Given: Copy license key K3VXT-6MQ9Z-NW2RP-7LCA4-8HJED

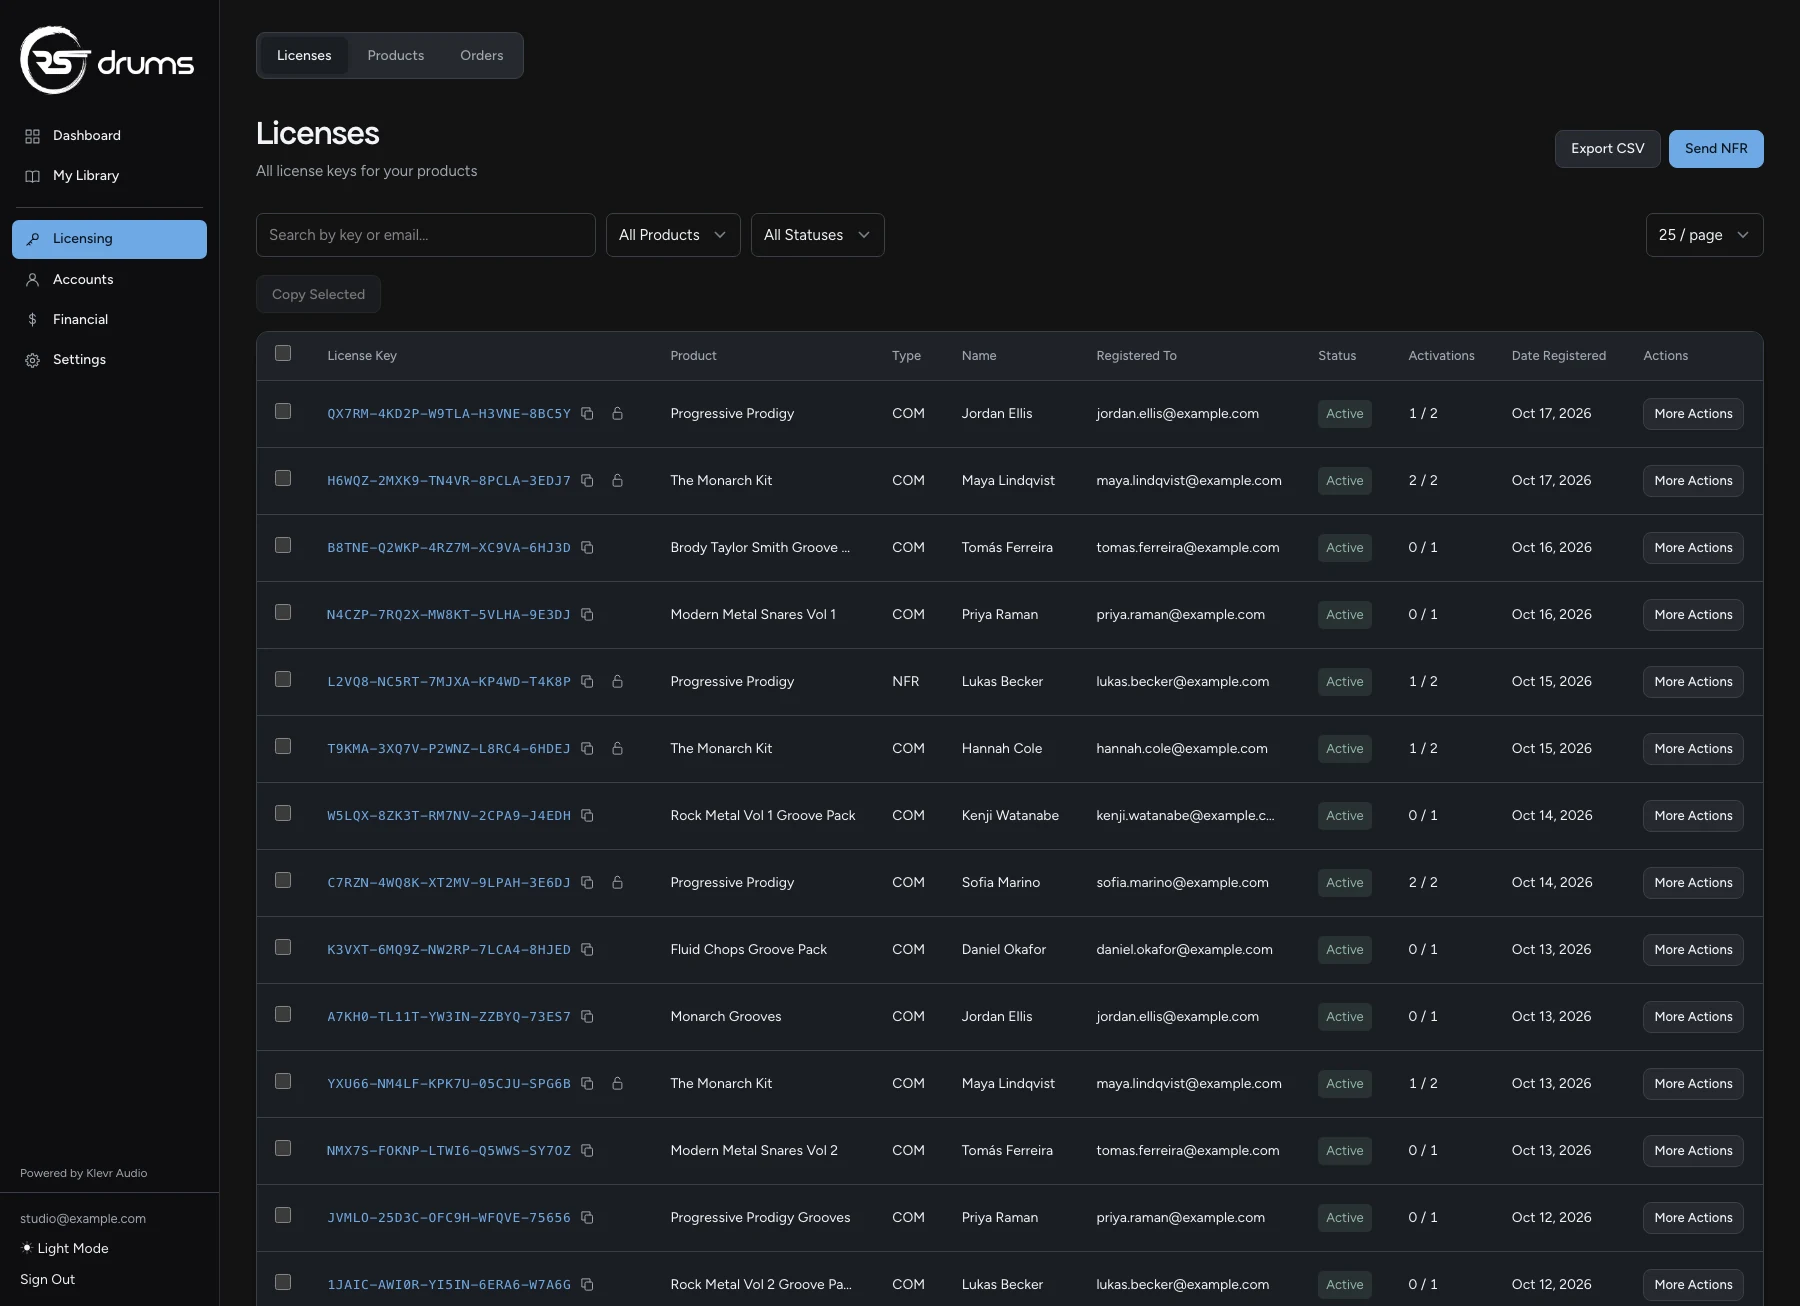Looking at the screenshot, I should click(587, 950).
